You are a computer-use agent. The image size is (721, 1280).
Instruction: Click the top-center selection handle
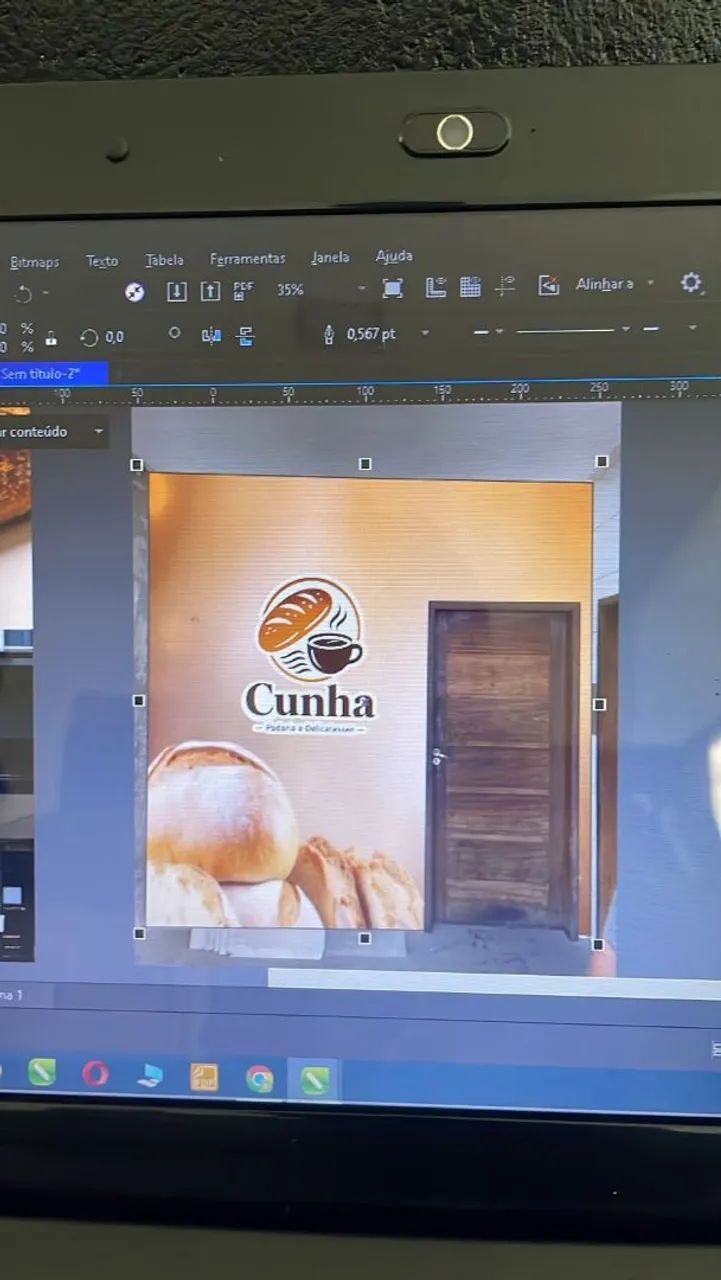click(x=365, y=464)
